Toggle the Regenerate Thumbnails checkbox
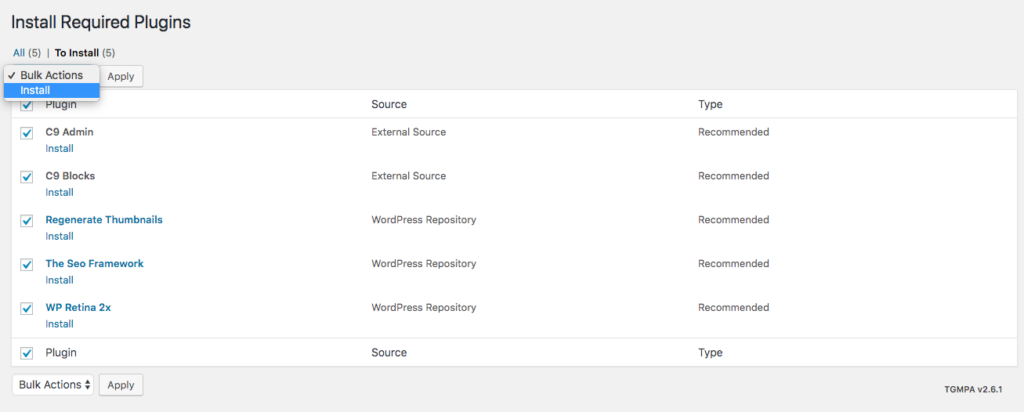Viewport: 1024px width, 412px height. (x=27, y=221)
